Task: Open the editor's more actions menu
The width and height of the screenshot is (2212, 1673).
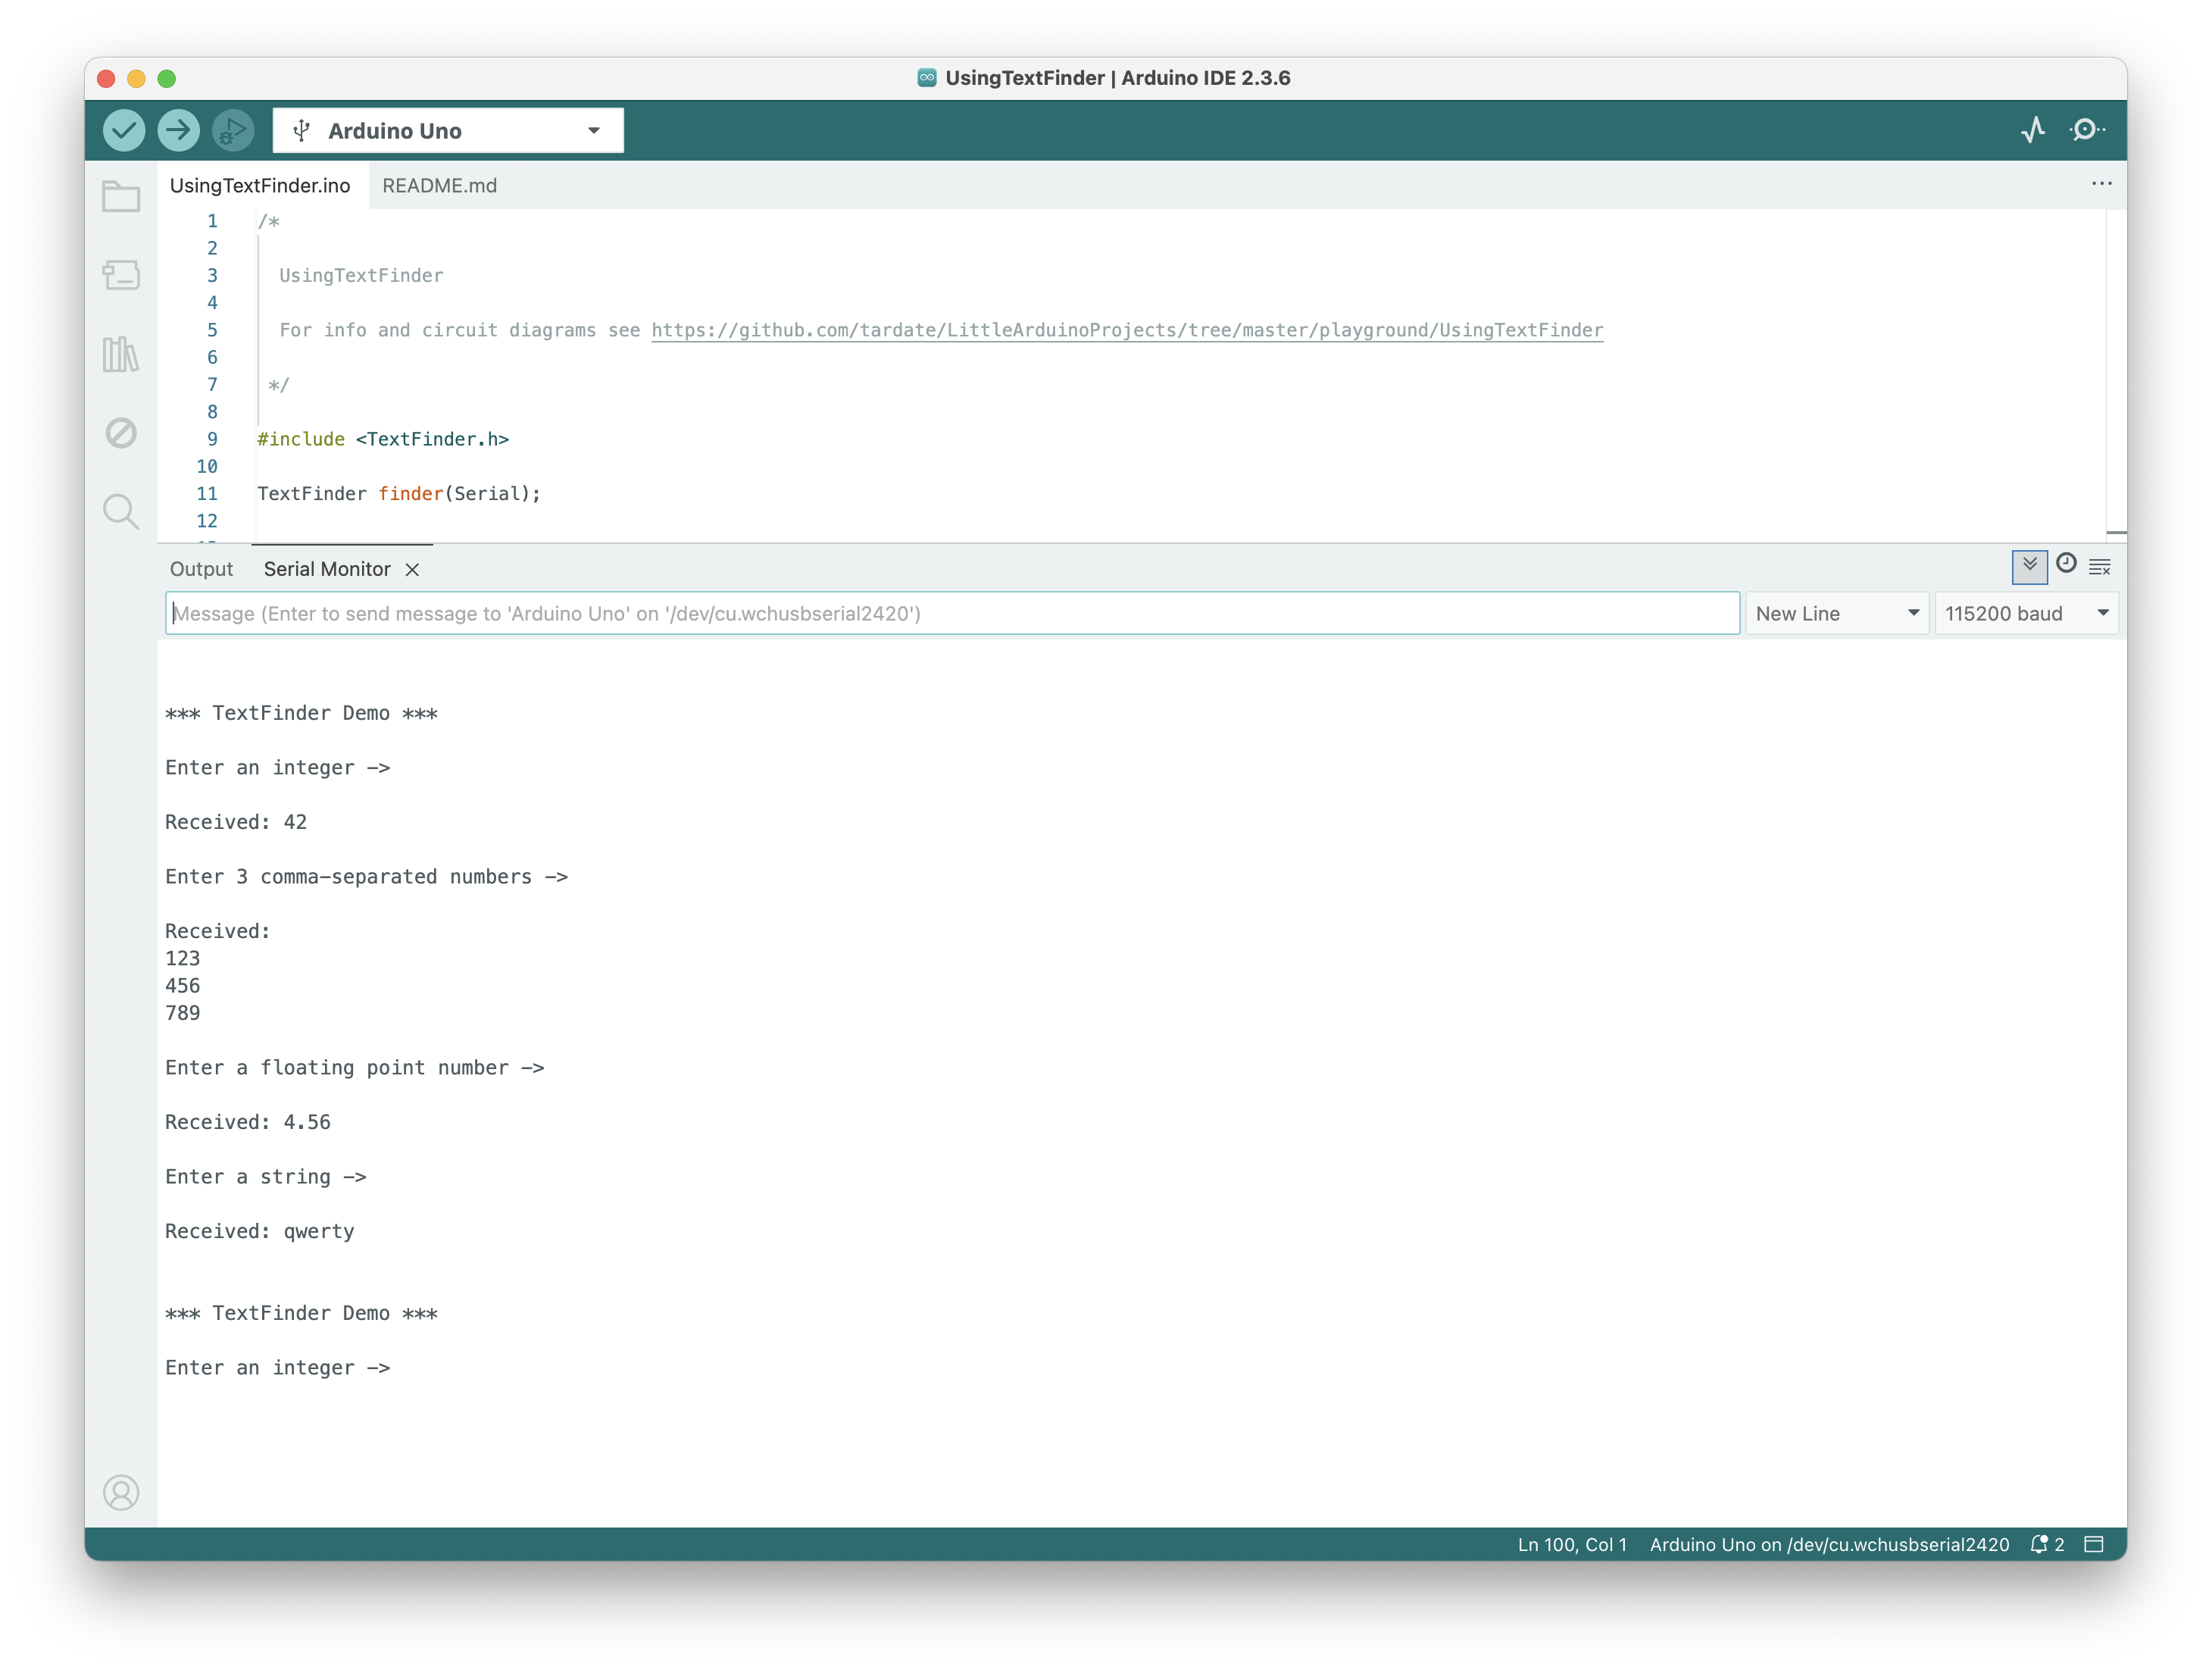Action: tap(2101, 184)
